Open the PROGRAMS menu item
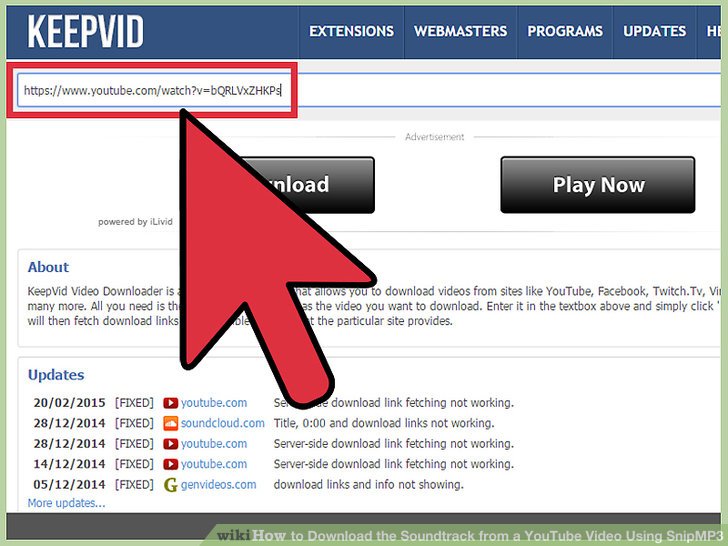This screenshot has height=546, width=728. (x=565, y=31)
